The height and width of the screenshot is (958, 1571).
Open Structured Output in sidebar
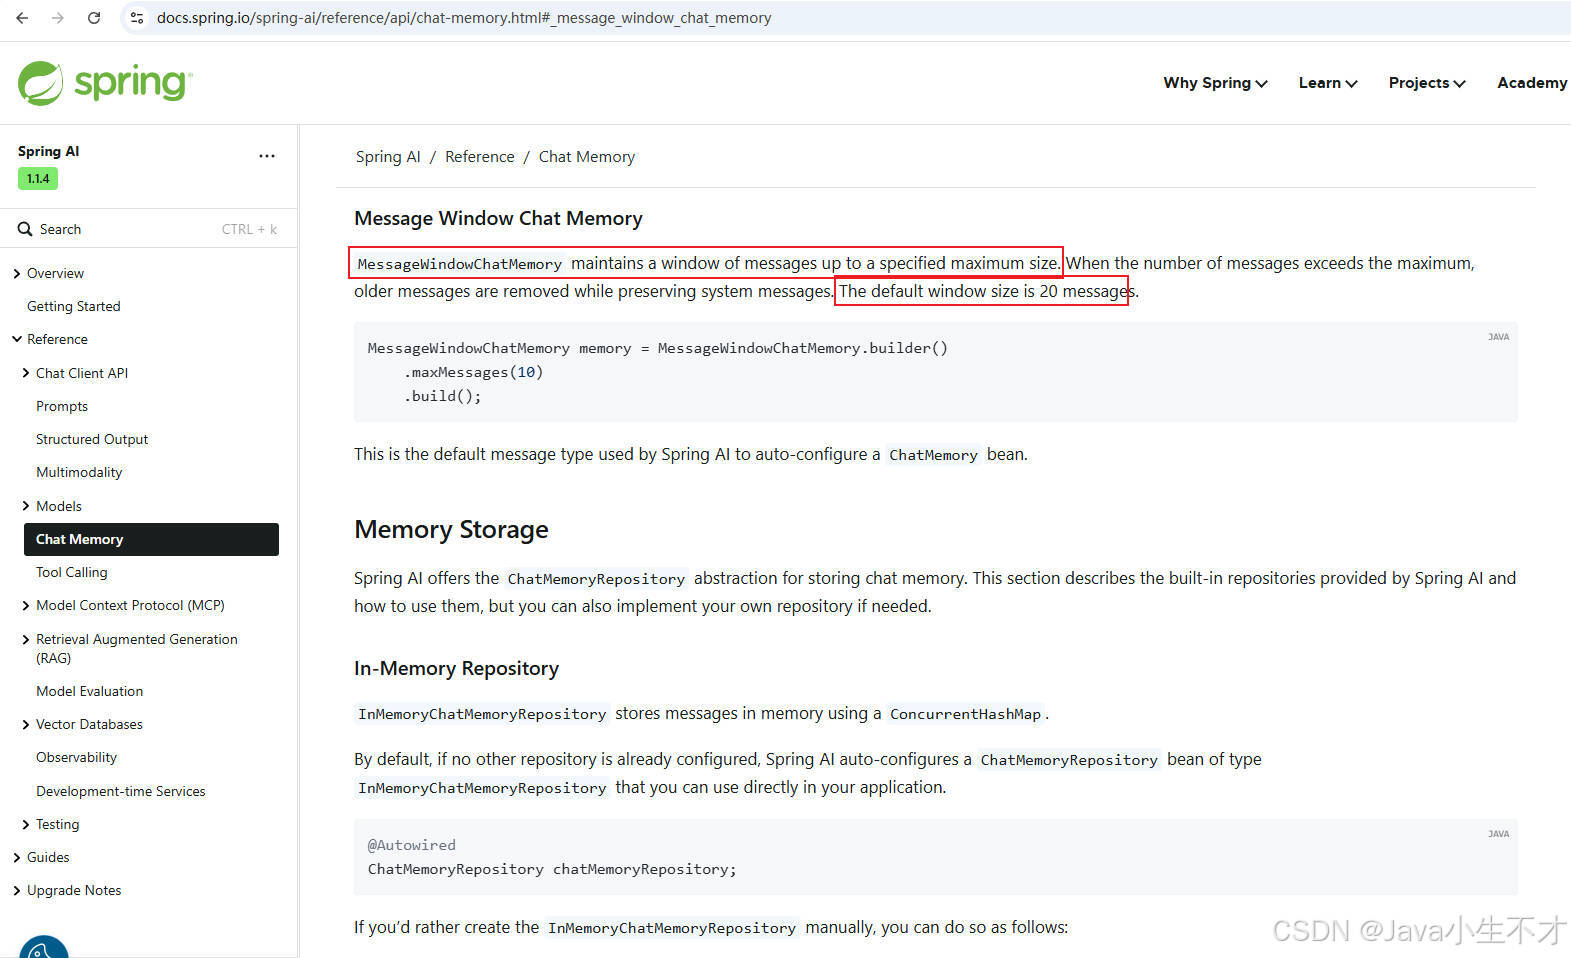92,439
